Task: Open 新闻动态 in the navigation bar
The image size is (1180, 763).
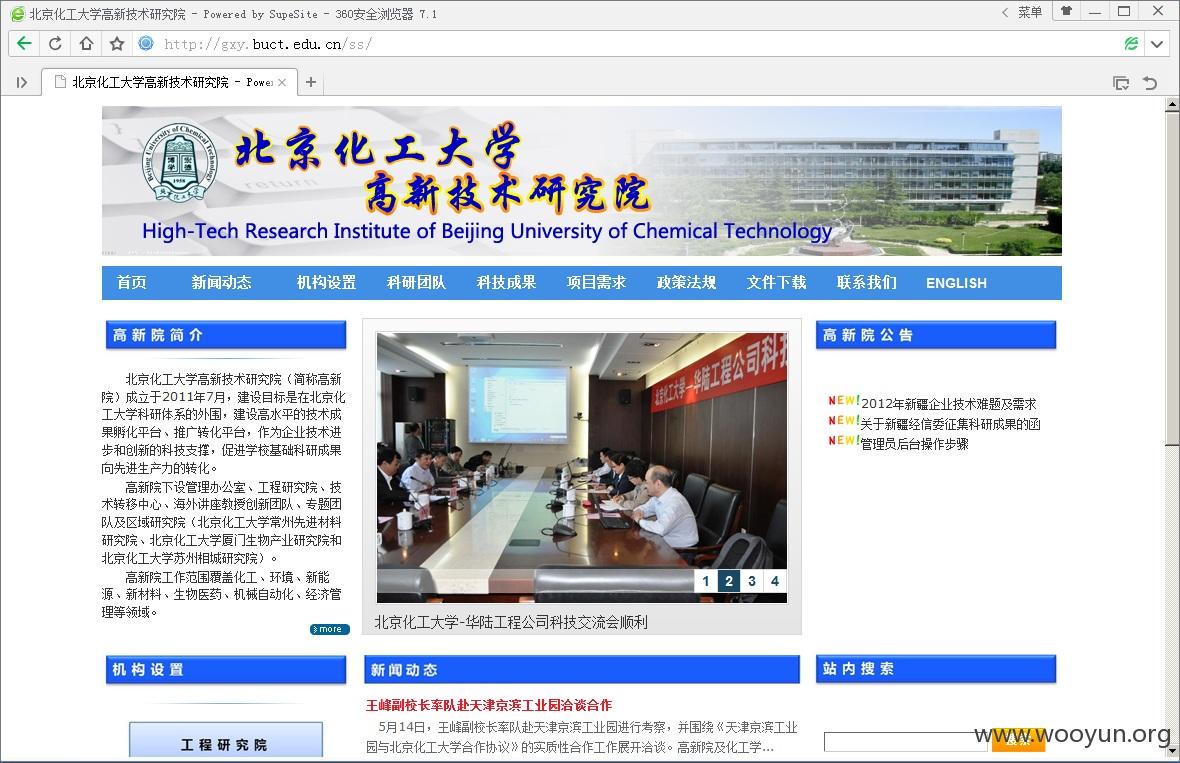Action: click(x=221, y=282)
